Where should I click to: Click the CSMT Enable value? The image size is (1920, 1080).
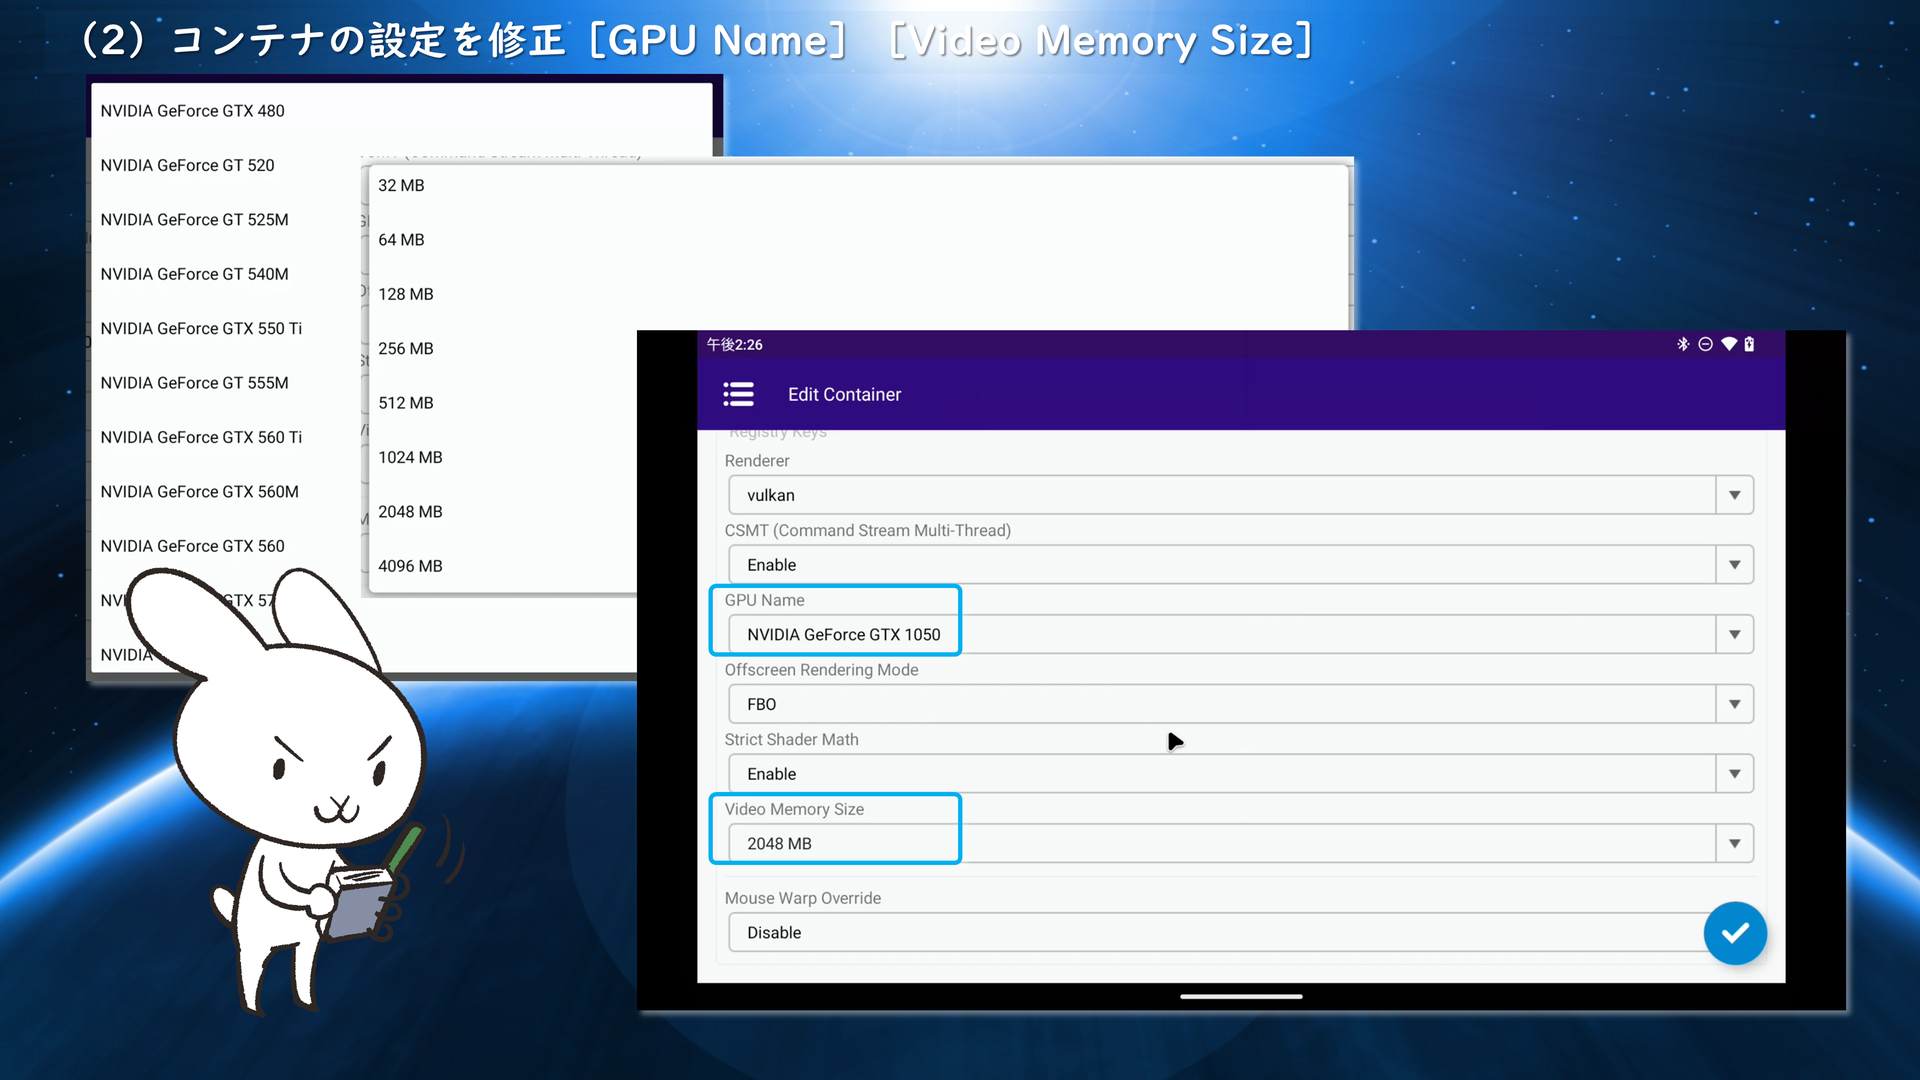point(772,565)
